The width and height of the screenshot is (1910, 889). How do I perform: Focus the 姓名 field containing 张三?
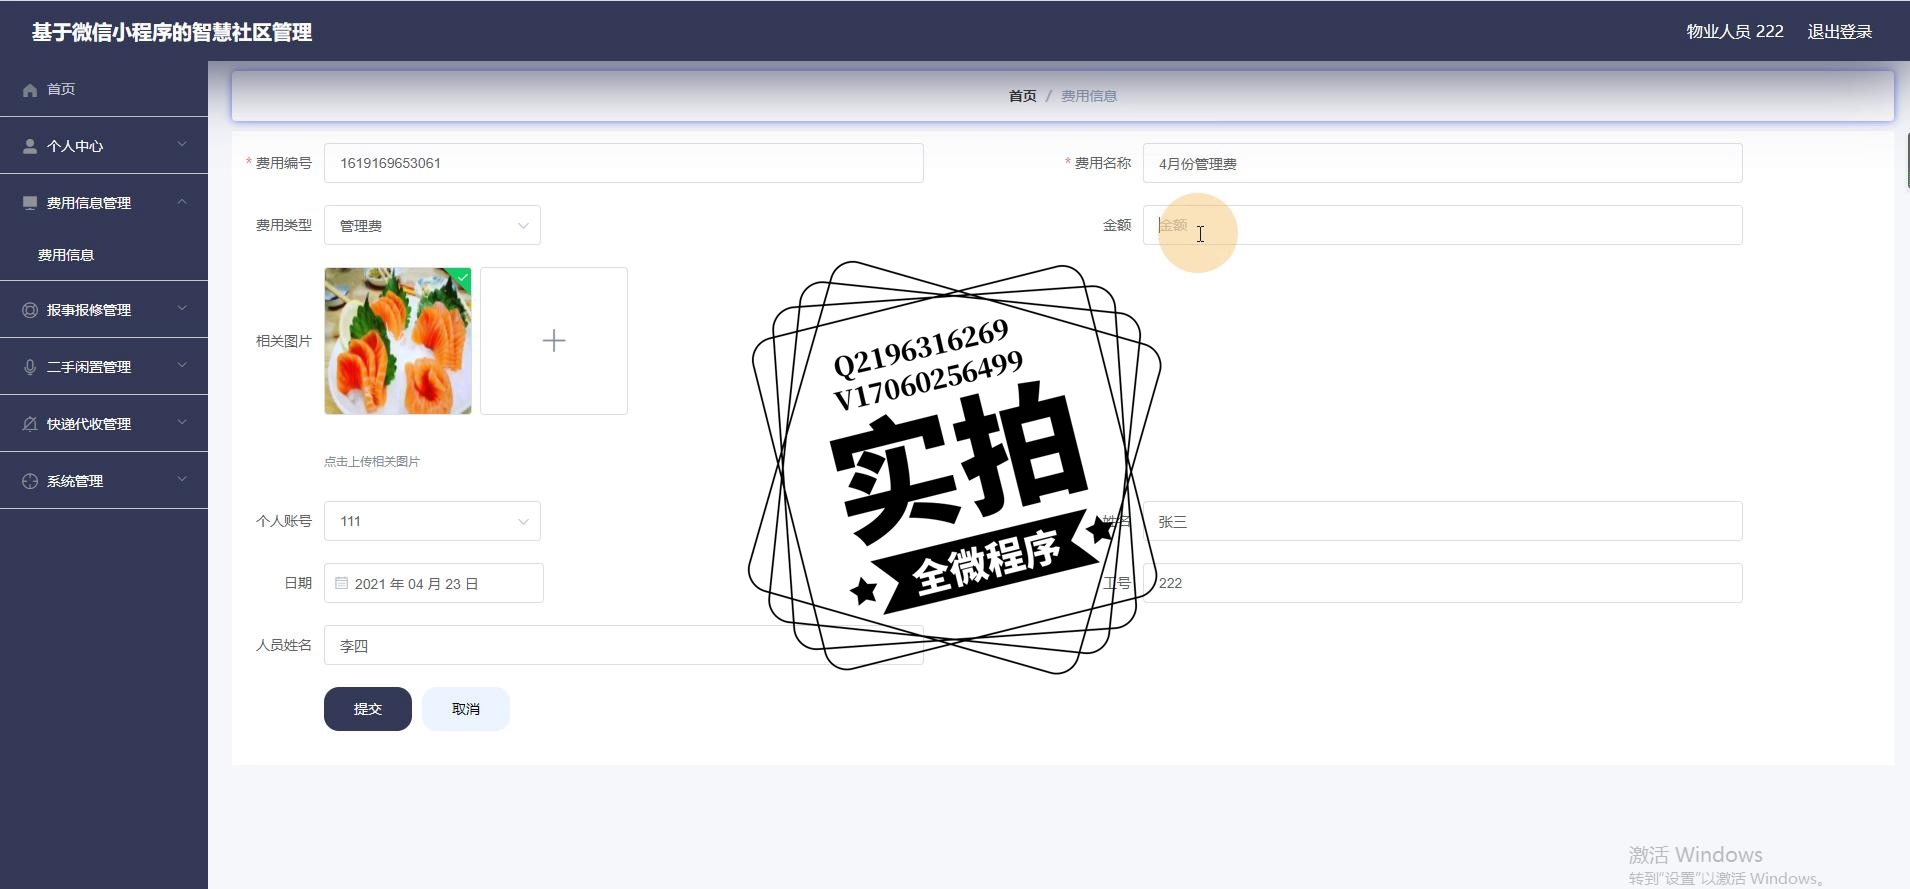[1443, 521]
